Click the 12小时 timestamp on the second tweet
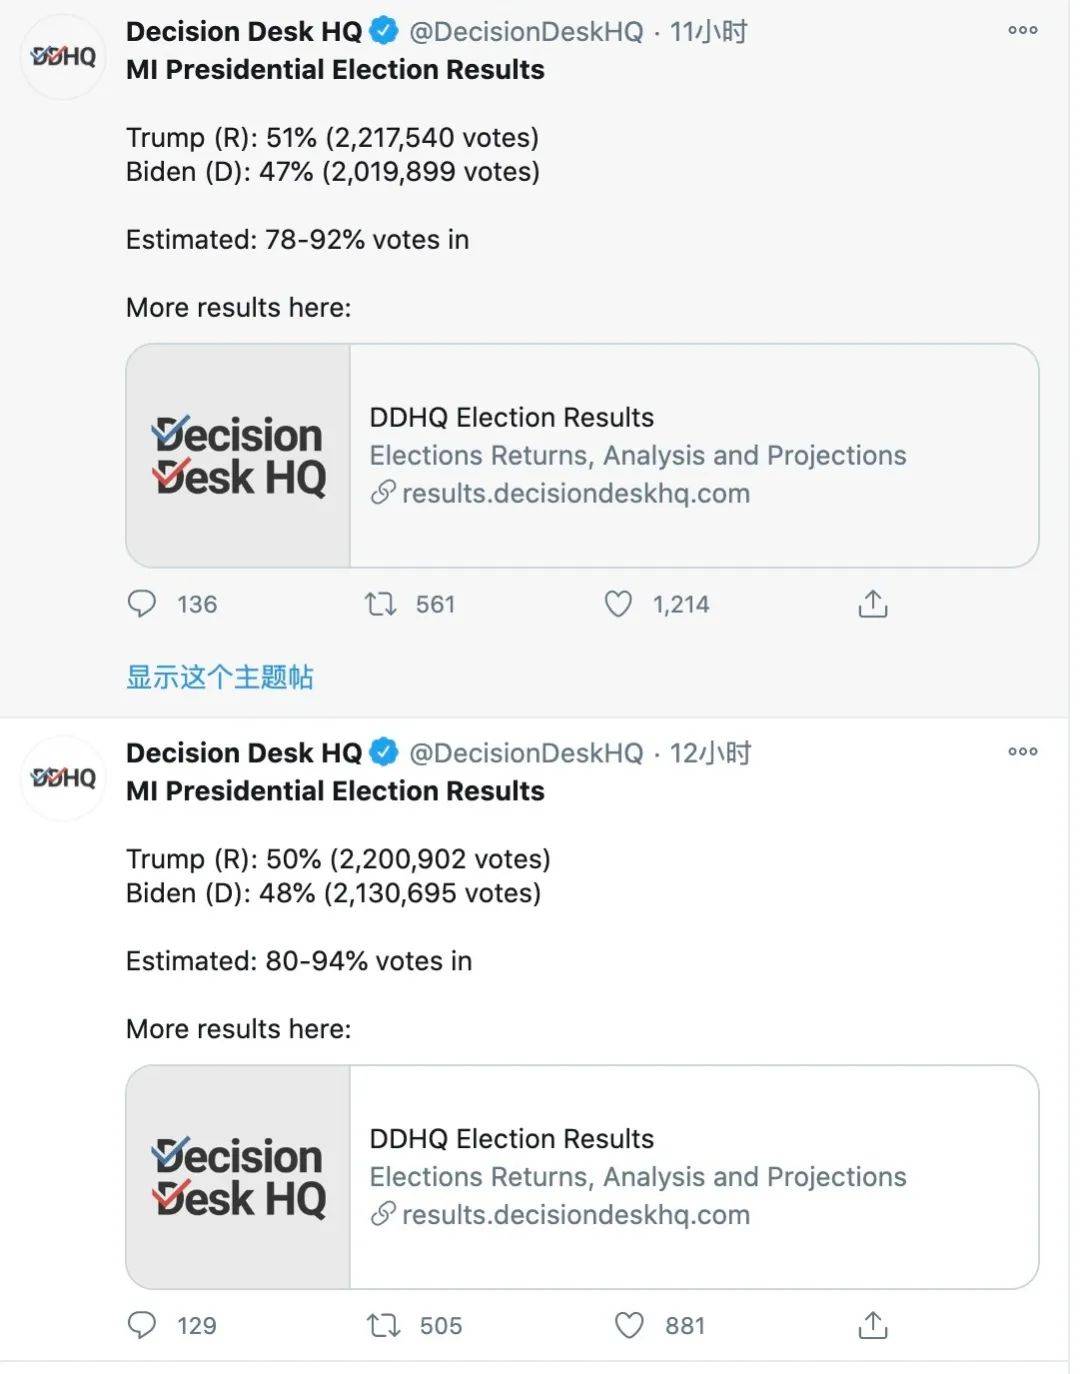The height and width of the screenshot is (1374, 1080). pyautogui.click(x=710, y=753)
